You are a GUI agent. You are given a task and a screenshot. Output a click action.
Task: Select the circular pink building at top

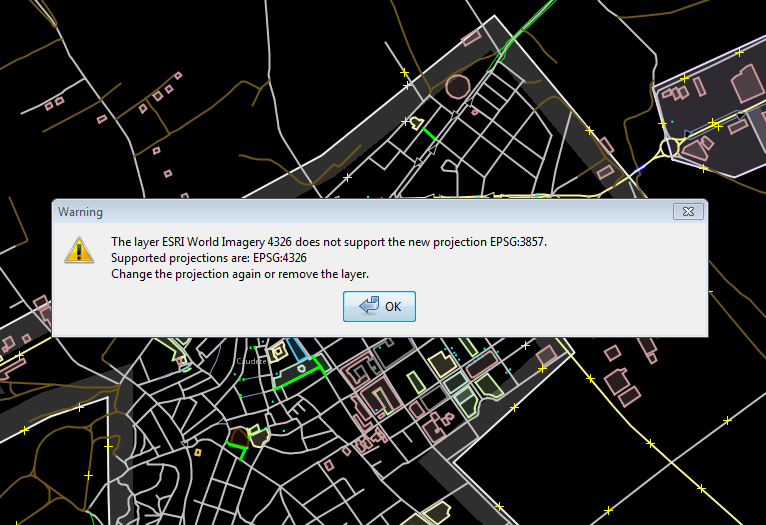[458, 85]
